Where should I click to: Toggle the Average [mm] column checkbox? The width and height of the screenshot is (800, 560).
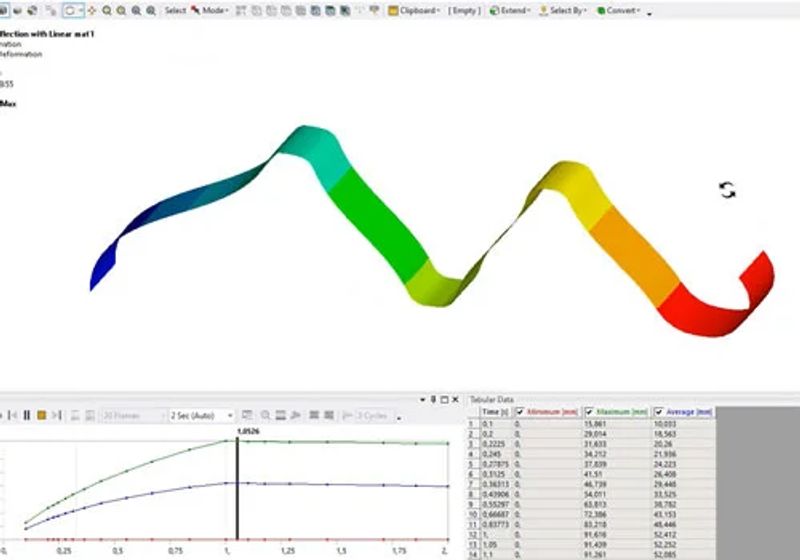pyautogui.click(x=659, y=412)
